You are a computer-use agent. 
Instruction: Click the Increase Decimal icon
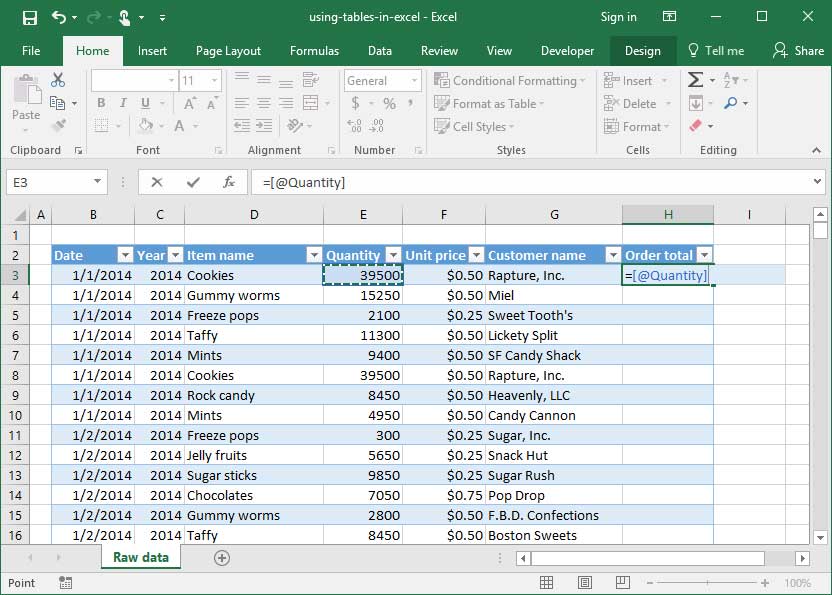pos(354,126)
